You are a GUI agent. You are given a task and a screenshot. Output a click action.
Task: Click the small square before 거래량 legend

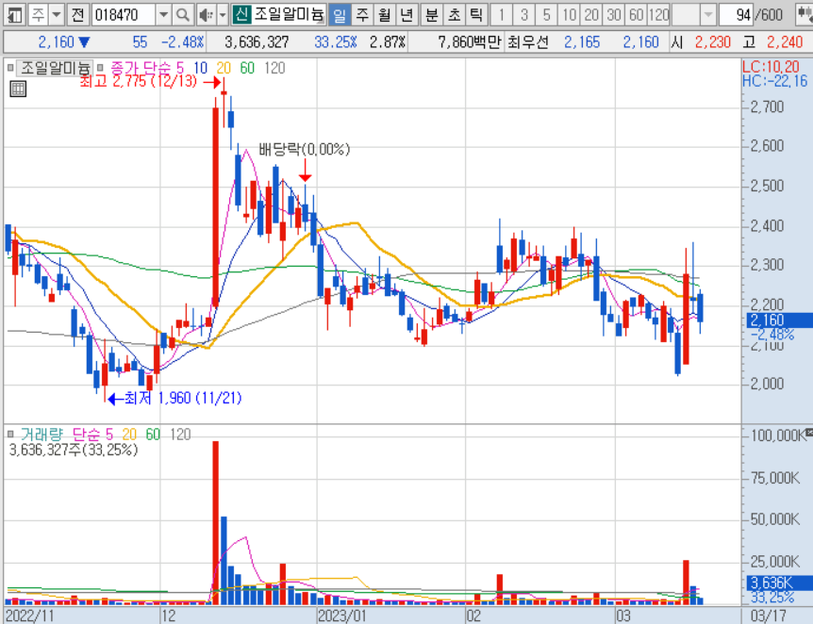(x=10, y=434)
